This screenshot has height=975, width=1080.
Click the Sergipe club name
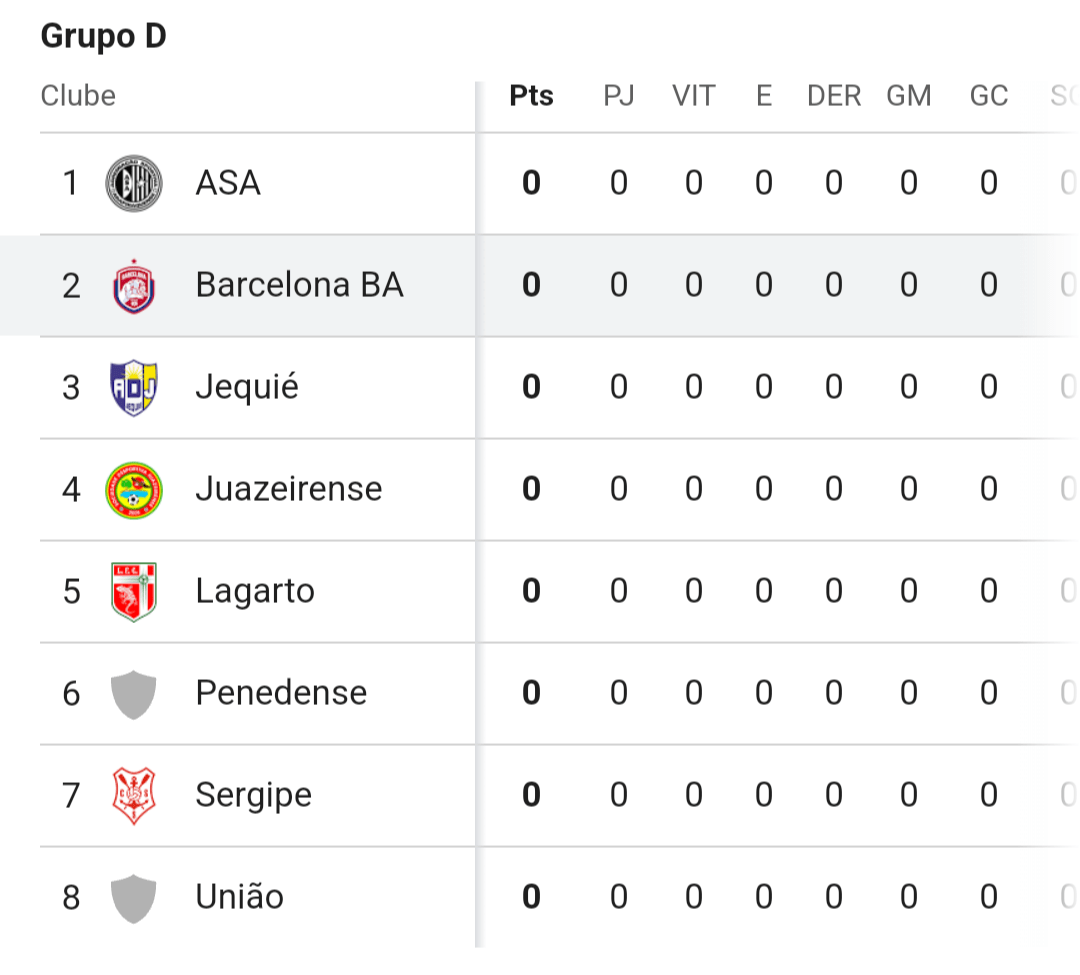253,795
